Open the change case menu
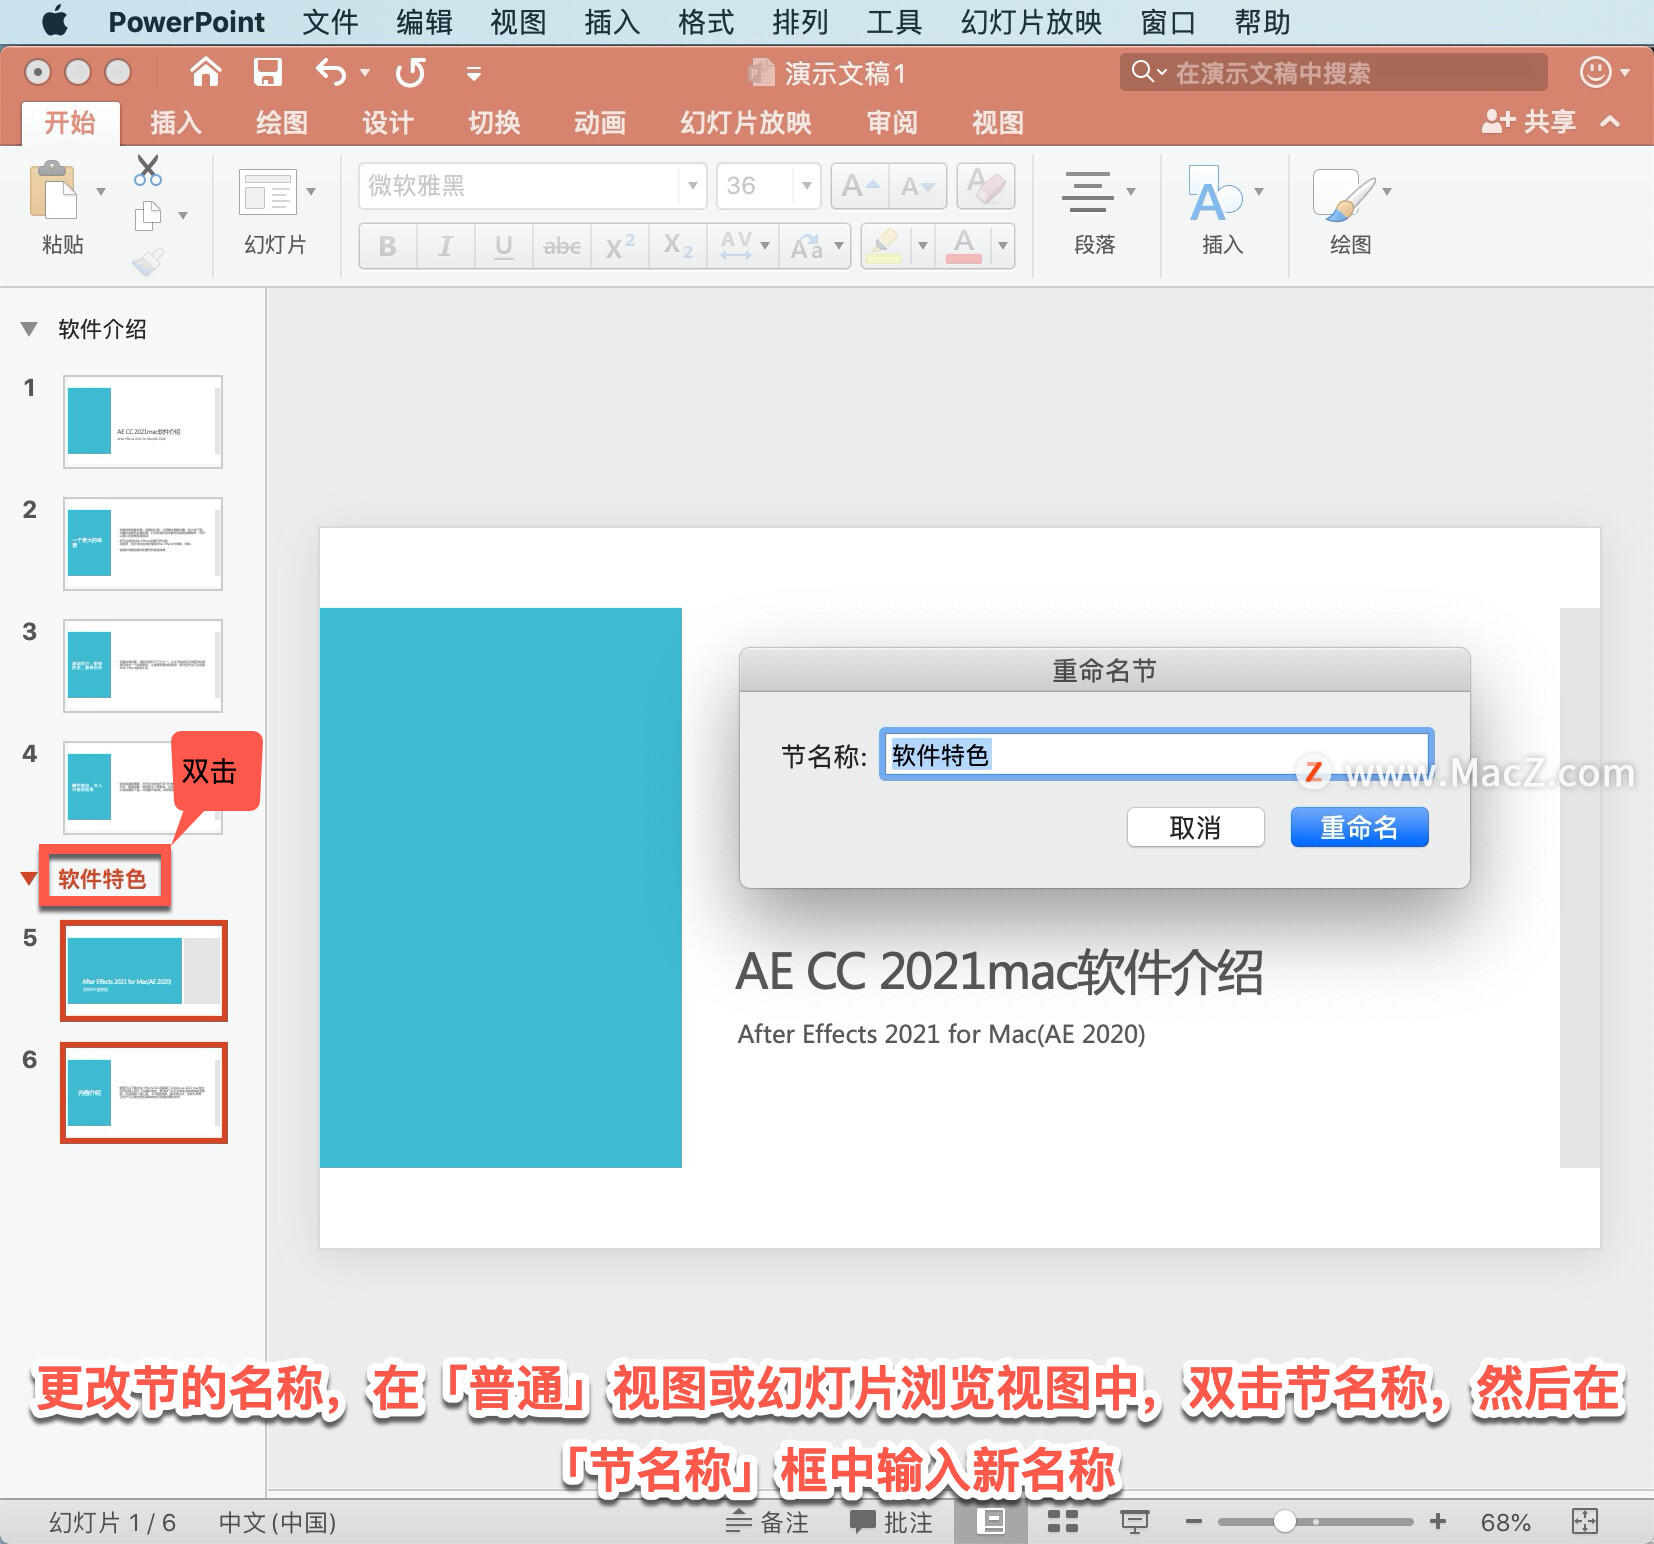This screenshot has height=1544, width=1654. tap(815, 246)
